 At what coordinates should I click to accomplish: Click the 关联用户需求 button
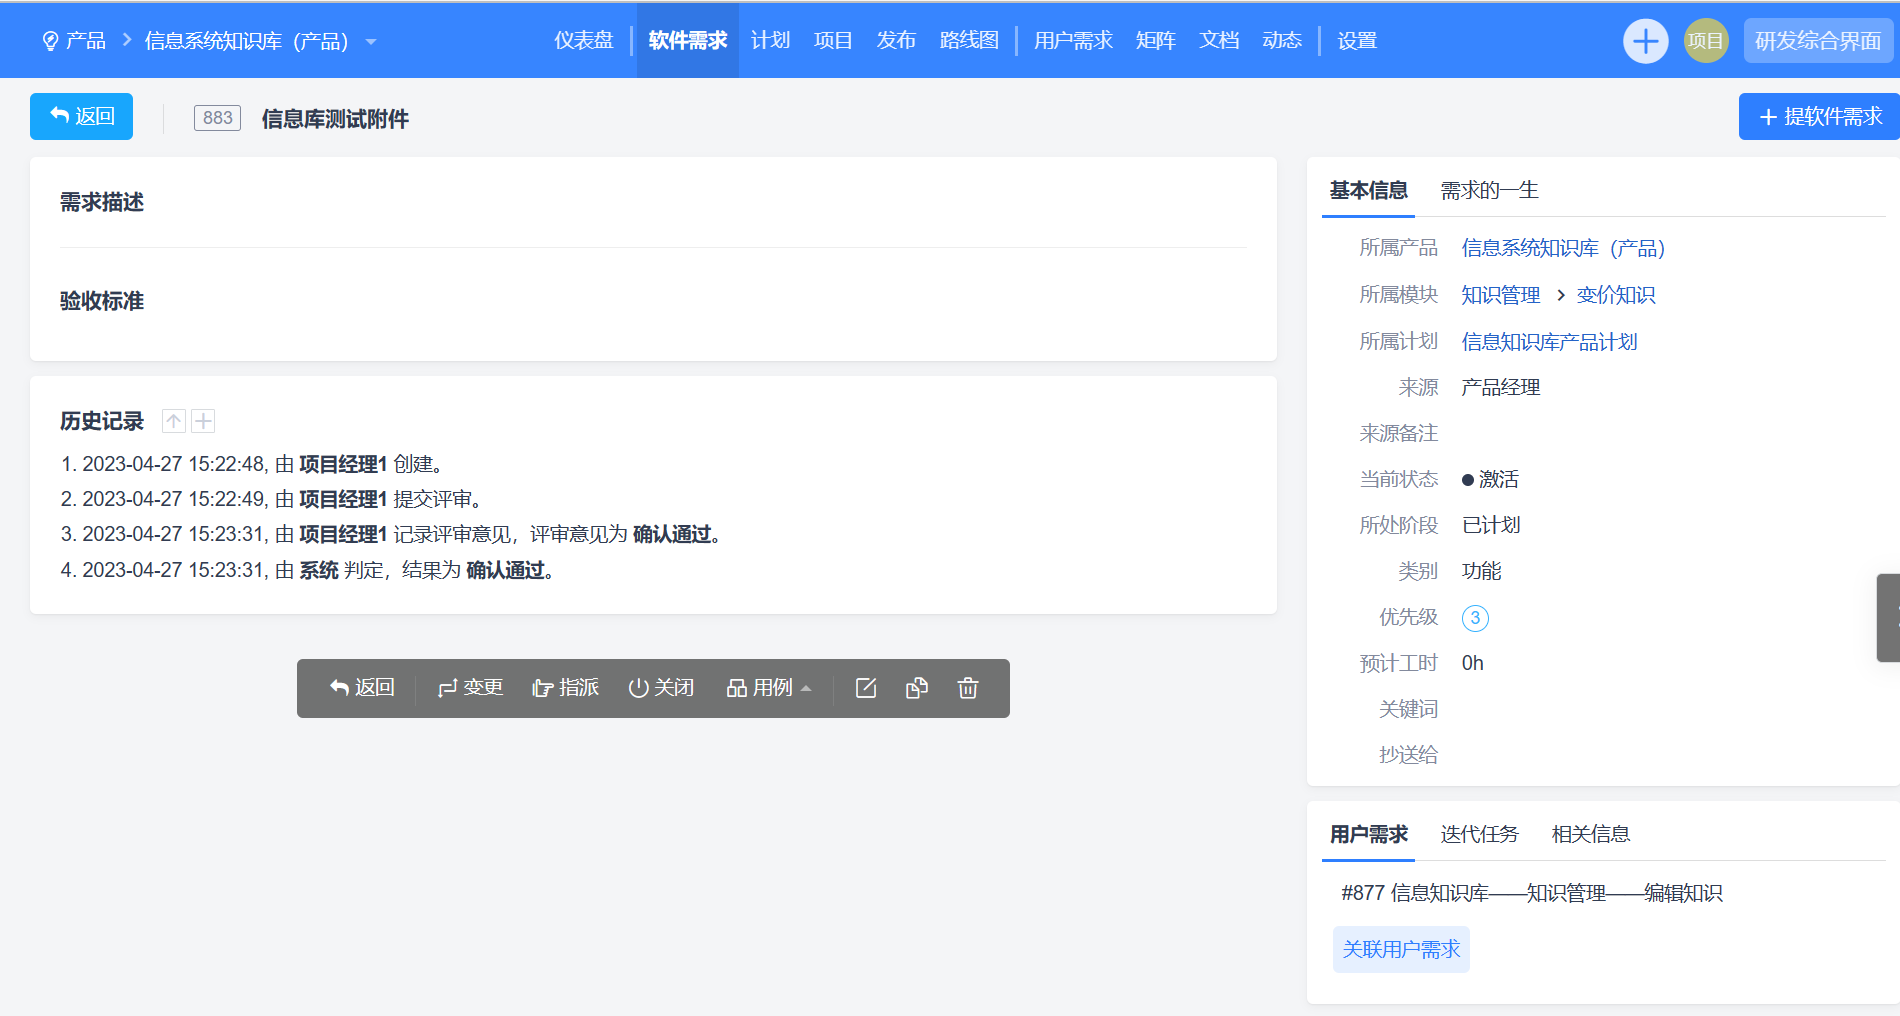pyautogui.click(x=1401, y=949)
